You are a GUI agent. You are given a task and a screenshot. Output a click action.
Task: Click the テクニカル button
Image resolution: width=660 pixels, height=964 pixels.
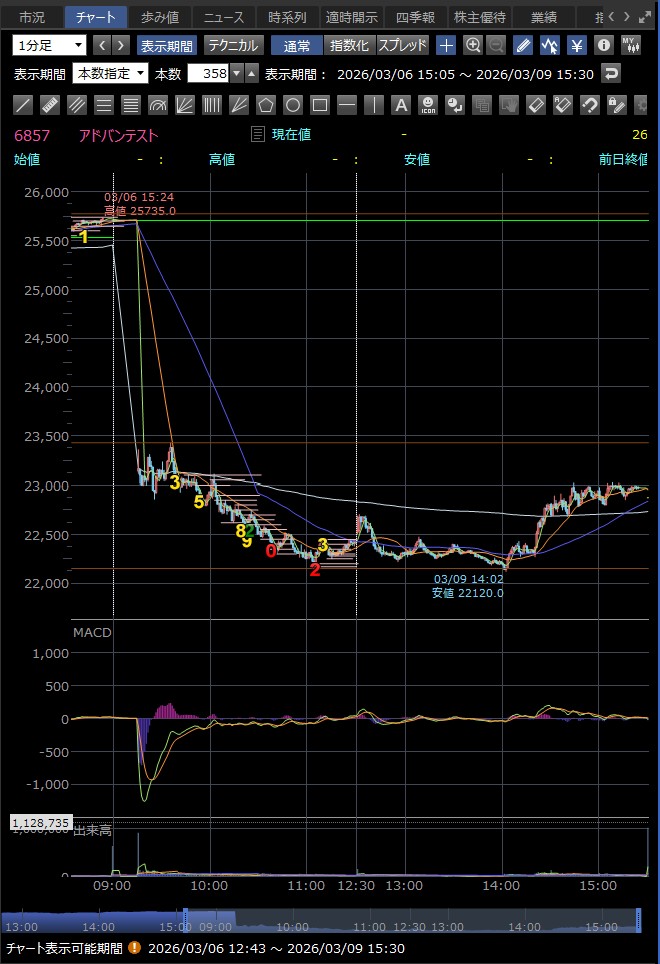(x=233, y=45)
